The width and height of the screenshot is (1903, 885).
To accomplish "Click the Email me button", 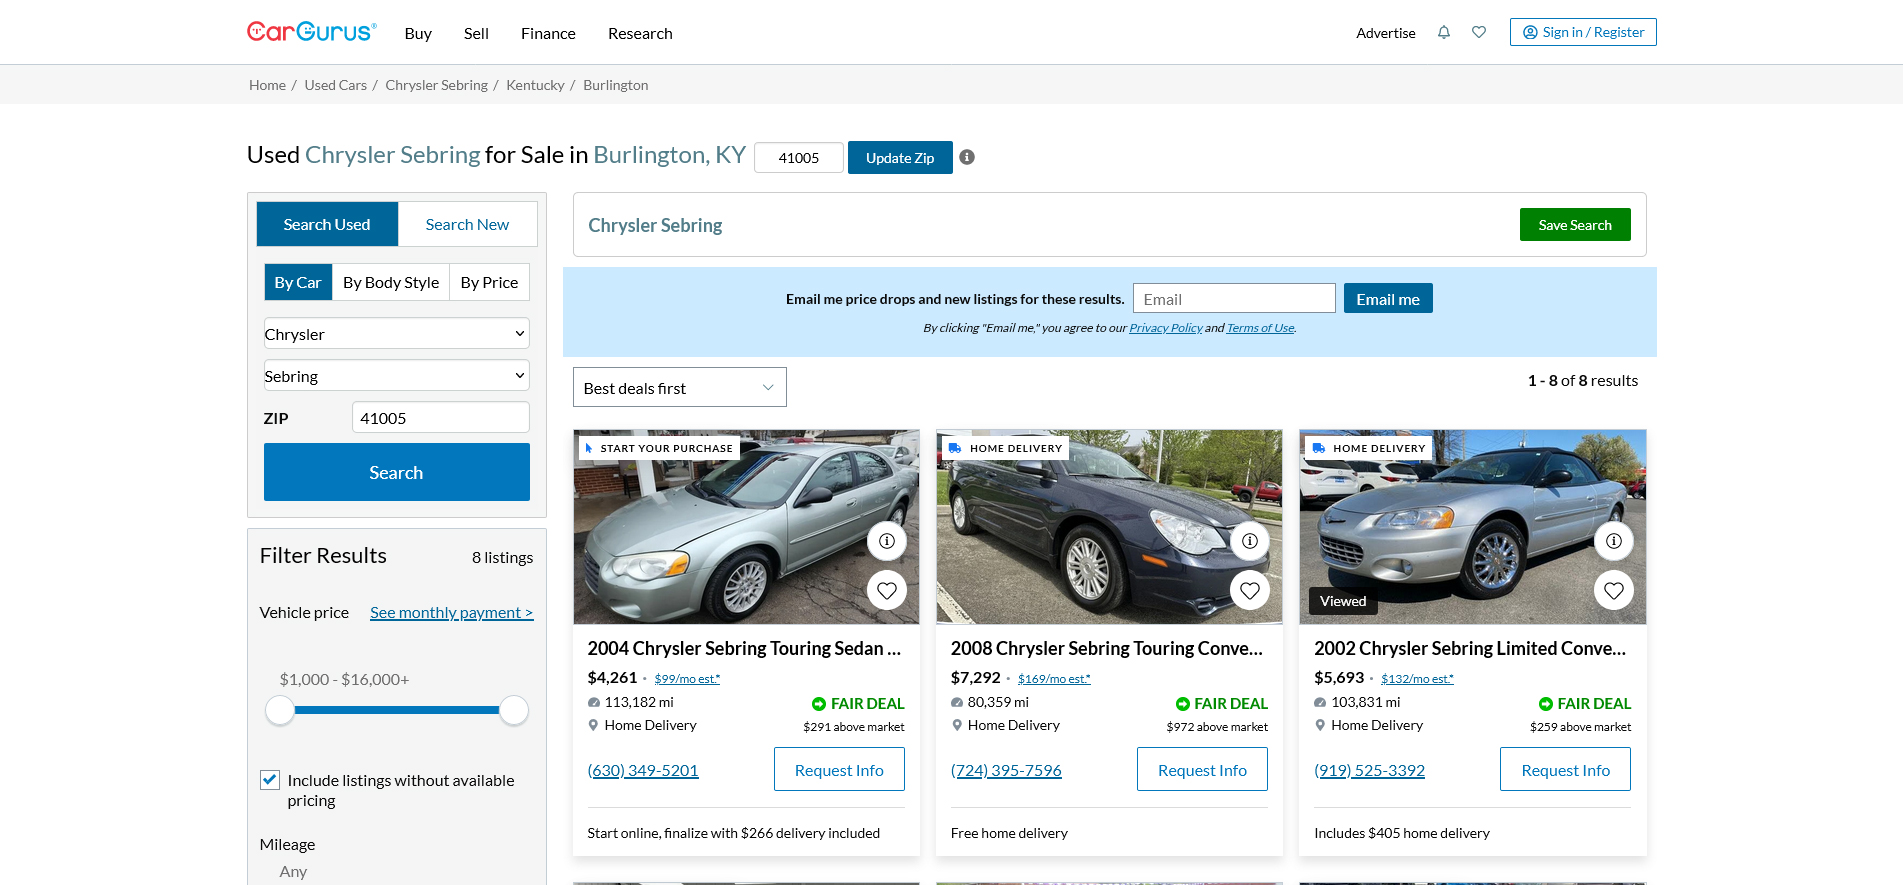I will click(1388, 299).
